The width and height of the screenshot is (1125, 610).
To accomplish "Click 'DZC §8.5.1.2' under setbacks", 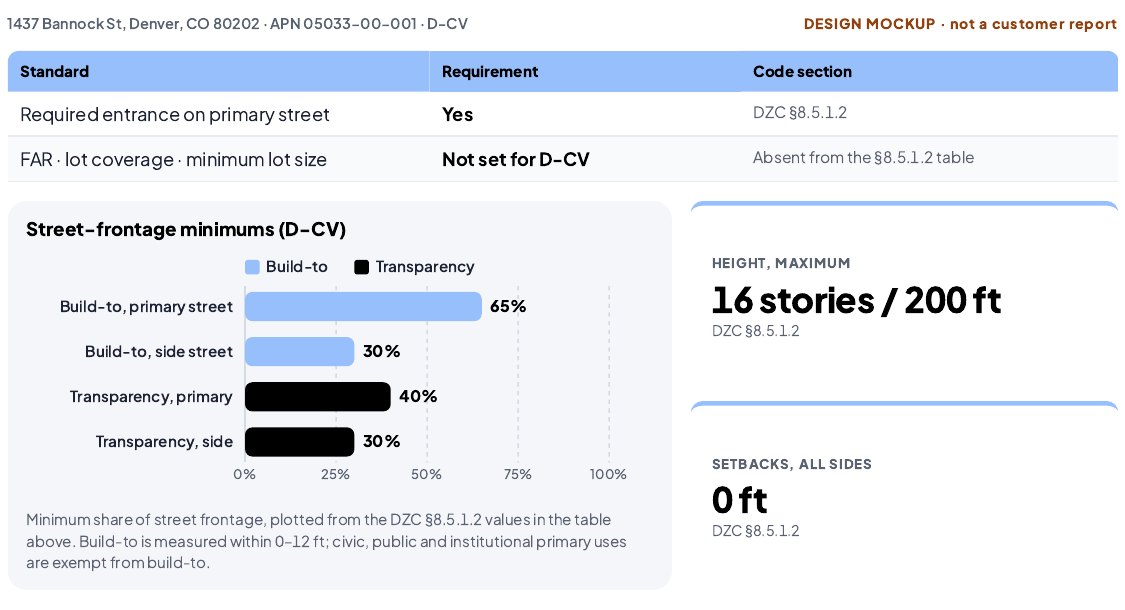I will pyautogui.click(x=756, y=531).
